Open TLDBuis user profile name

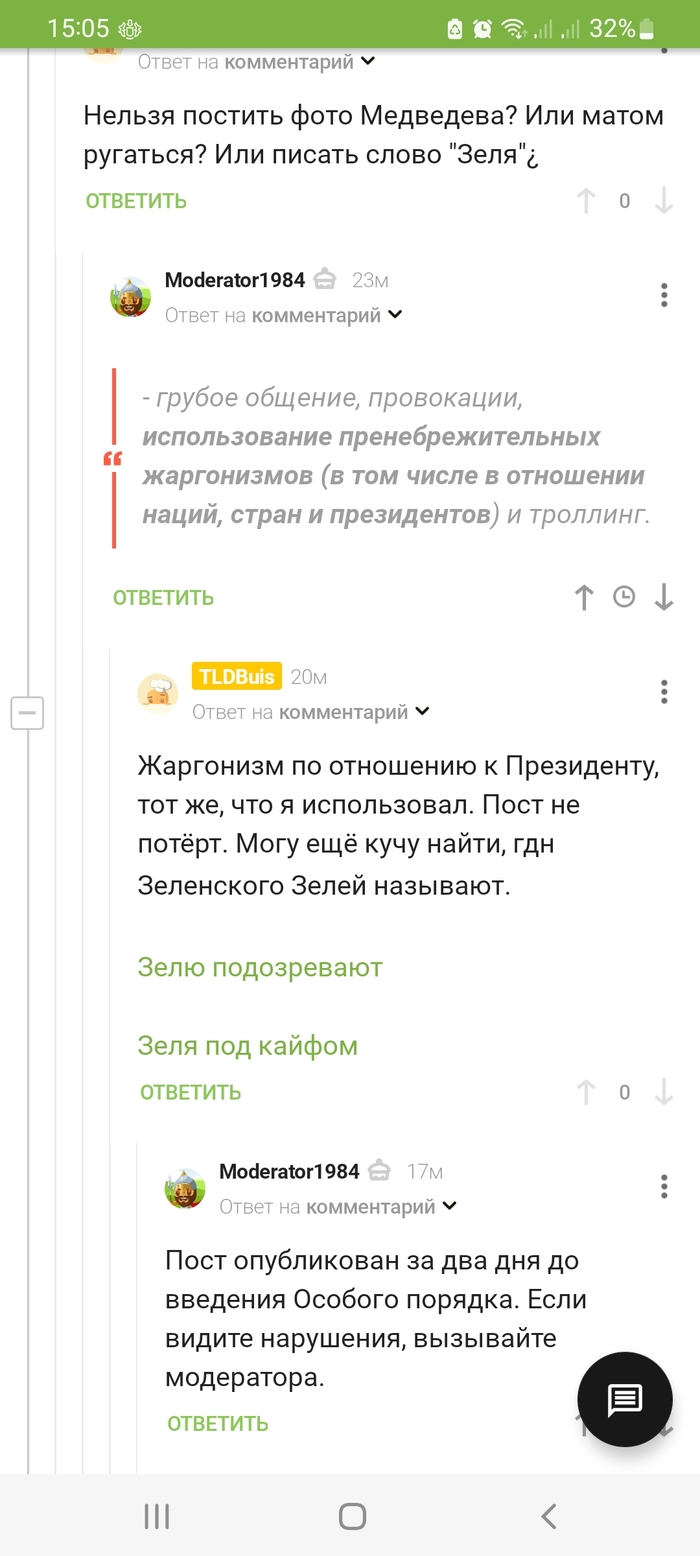tap(237, 677)
